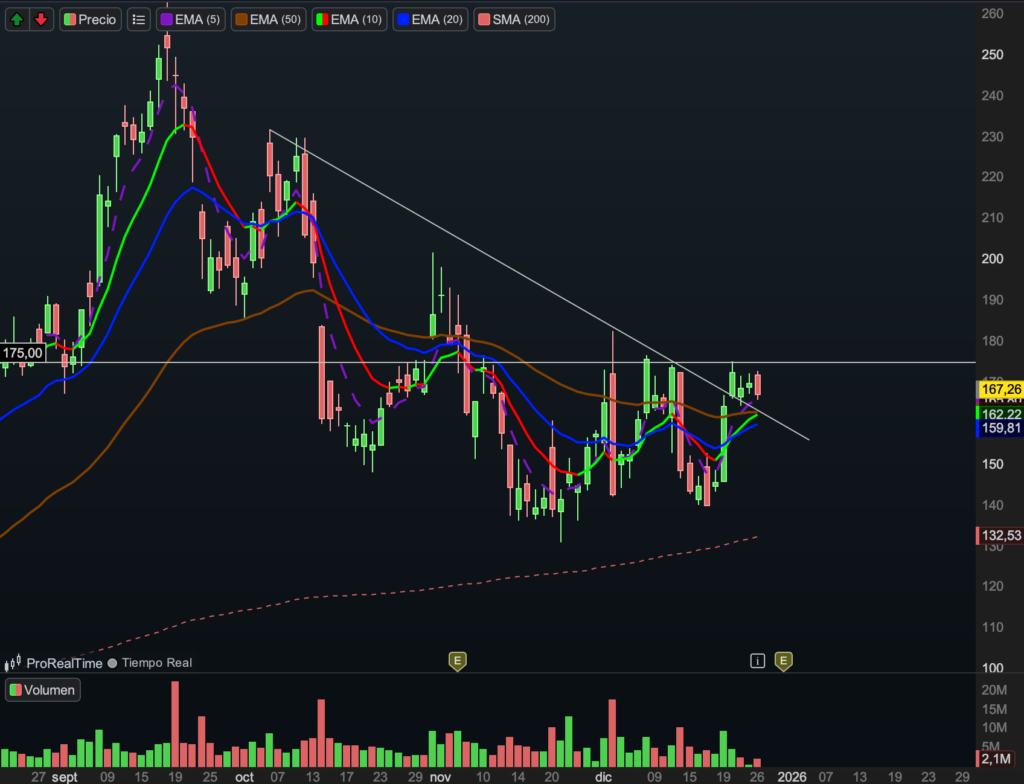Click the green up arrow button
The width and height of the screenshot is (1024, 784).
[x=17, y=19]
